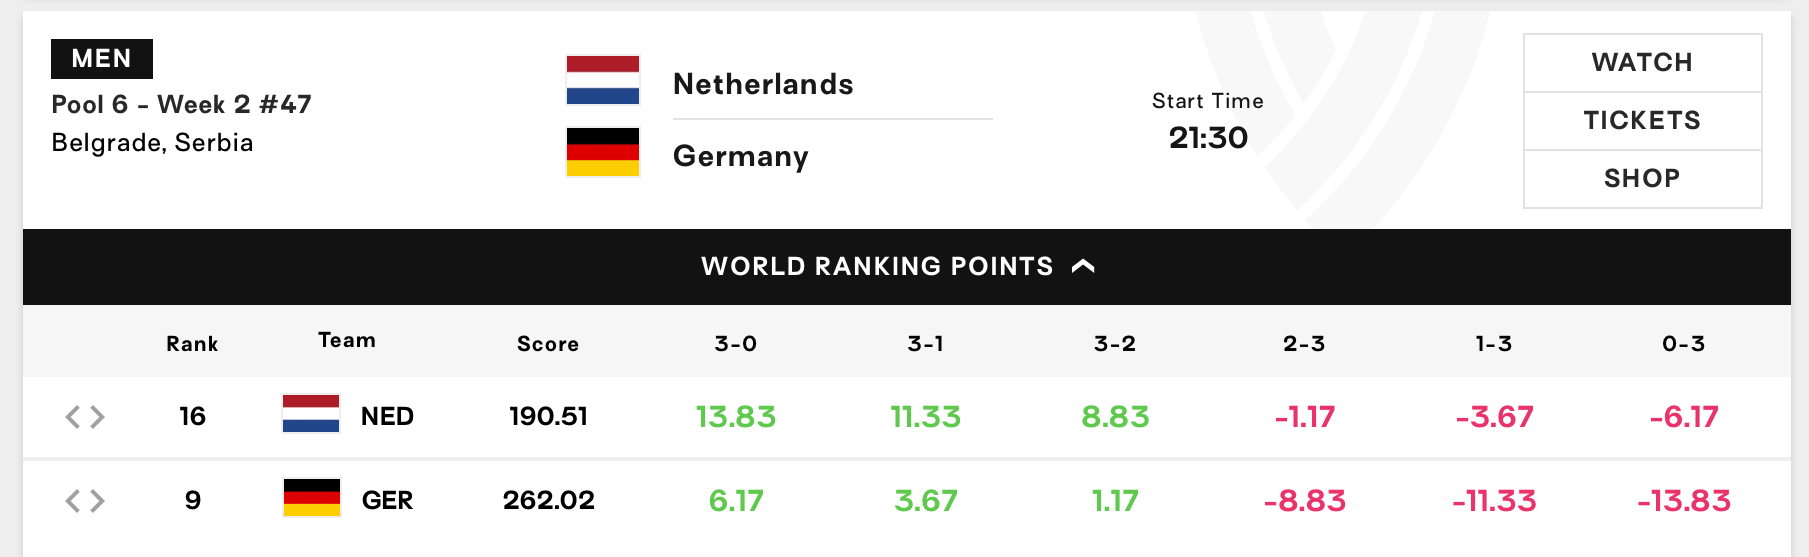
Task: Toggle the World Ranking Points bar
Action: pyautogui.click(x=907, y=267)
